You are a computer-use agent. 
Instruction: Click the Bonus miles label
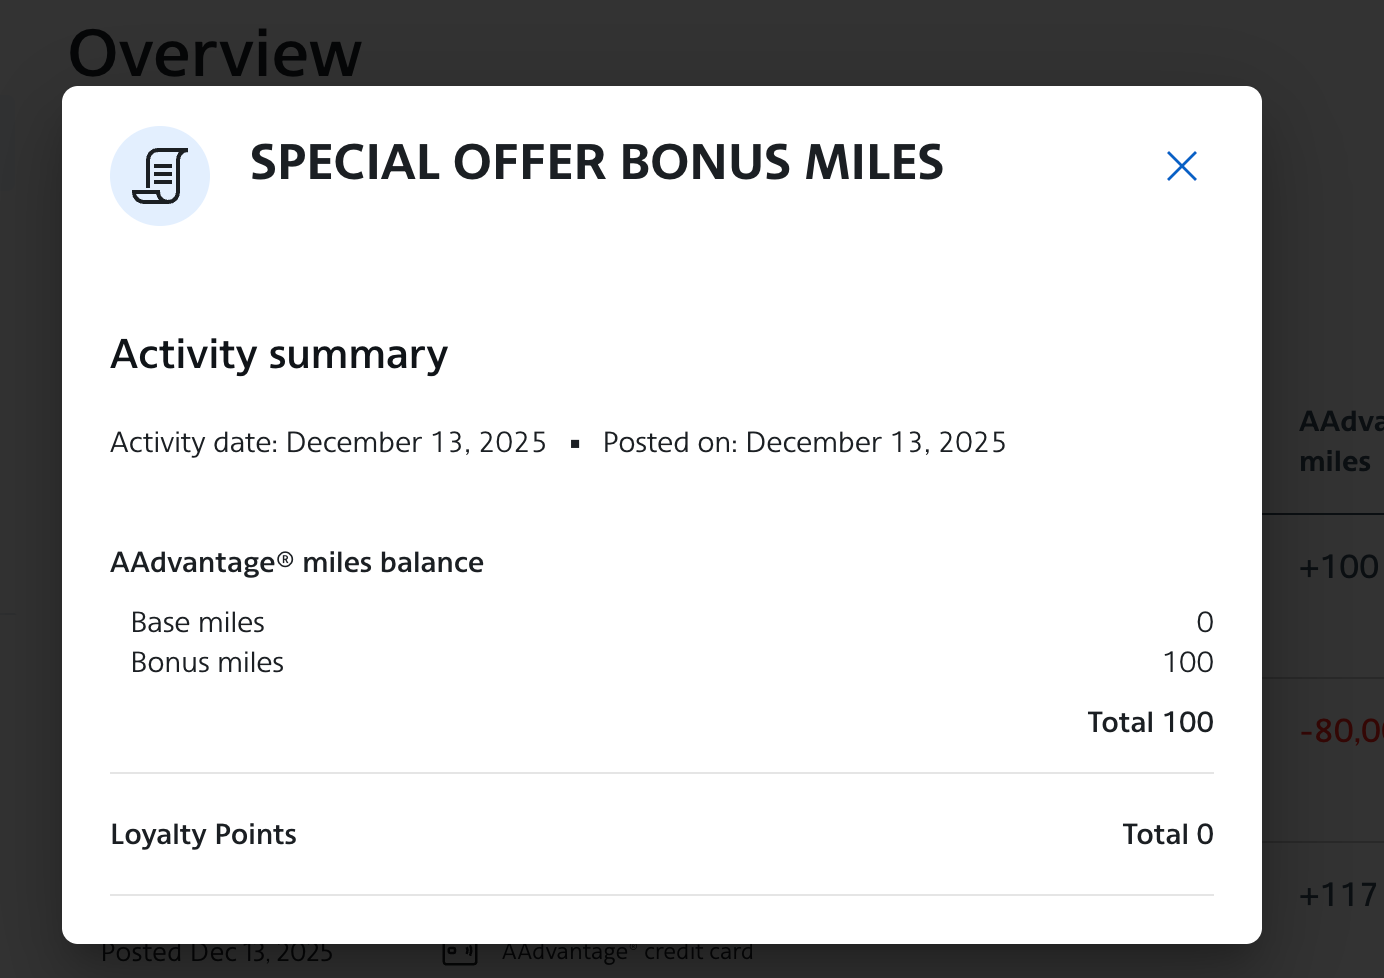point(207,662)
